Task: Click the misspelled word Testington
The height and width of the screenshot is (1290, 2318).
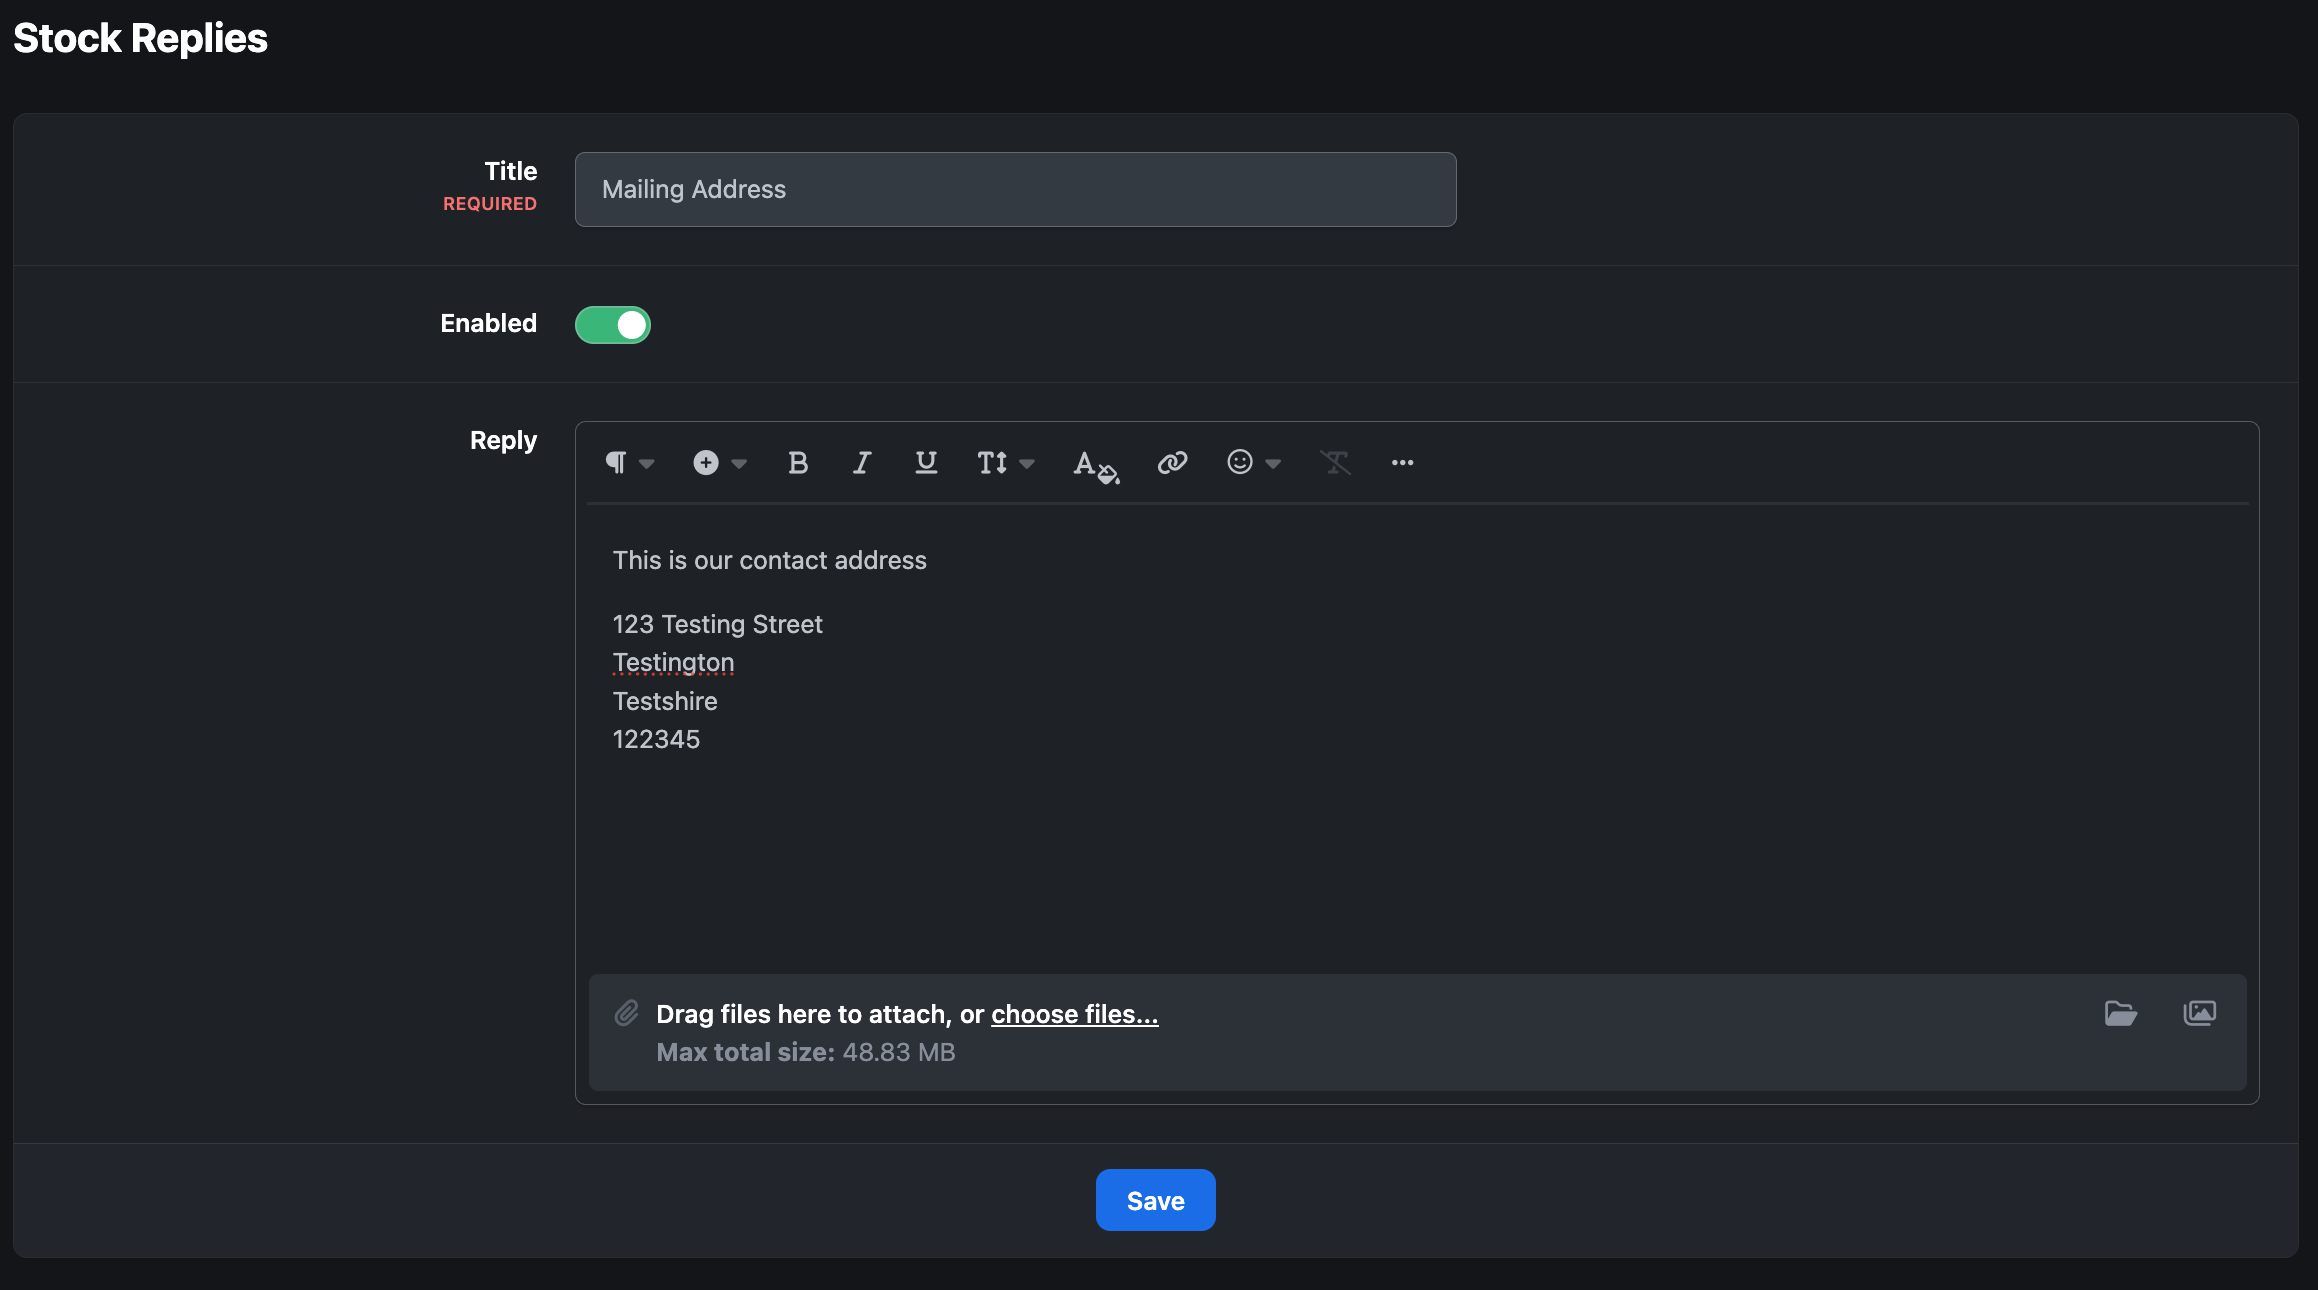Action: pos(673,663)
